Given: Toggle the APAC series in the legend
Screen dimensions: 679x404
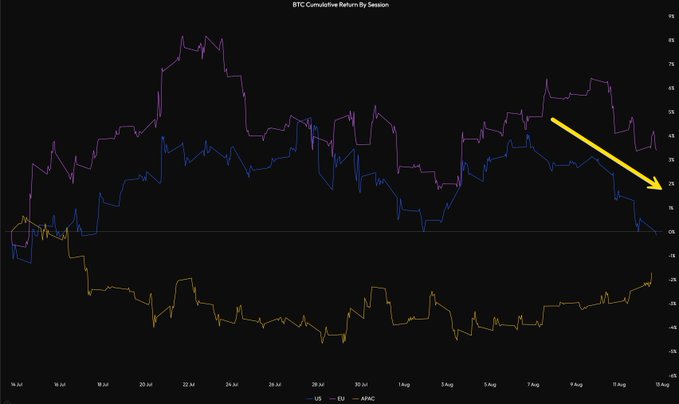Looking at the screenshot, I should click(x=364, y=398).
